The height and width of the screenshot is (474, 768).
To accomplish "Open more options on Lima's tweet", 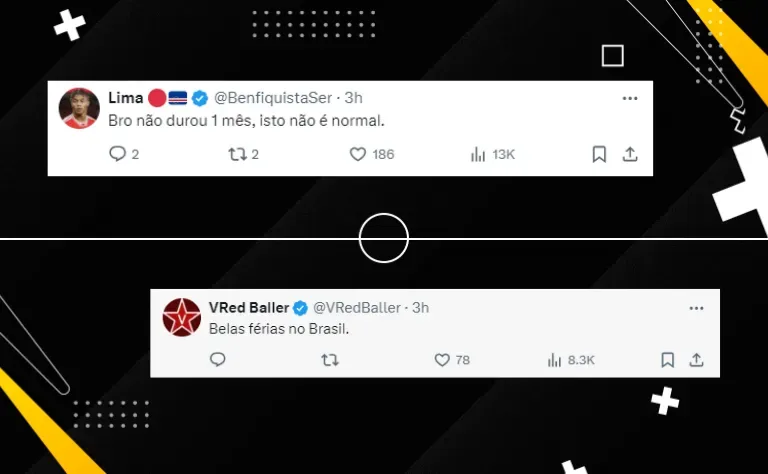I will 630,98.
